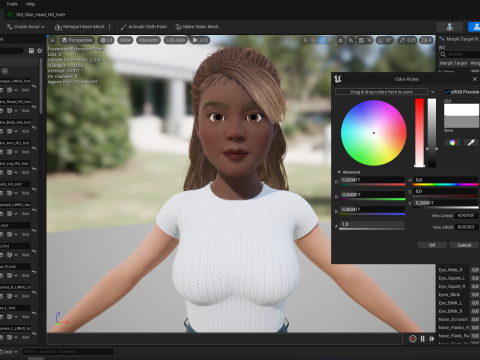Activate the eyedropper color picker

click(x=471, y=143)
